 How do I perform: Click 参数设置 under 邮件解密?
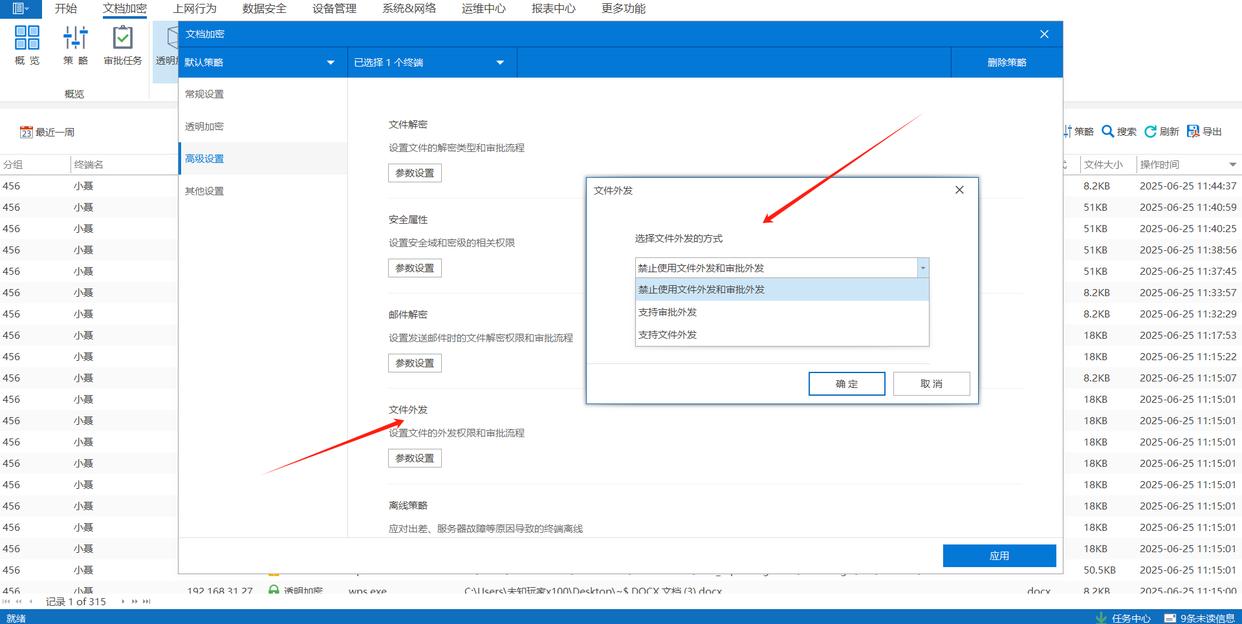pyautogui.click(x=415, y=363)
